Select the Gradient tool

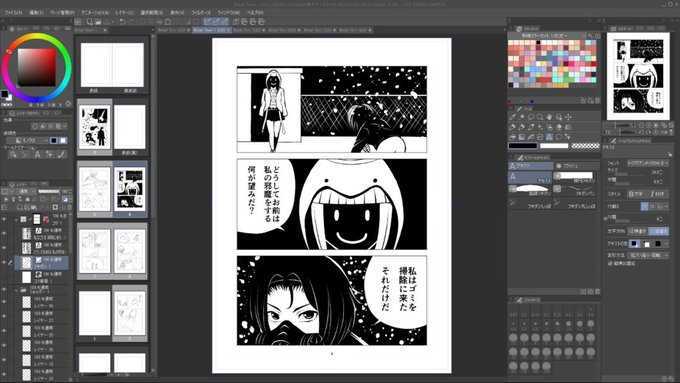522,137
